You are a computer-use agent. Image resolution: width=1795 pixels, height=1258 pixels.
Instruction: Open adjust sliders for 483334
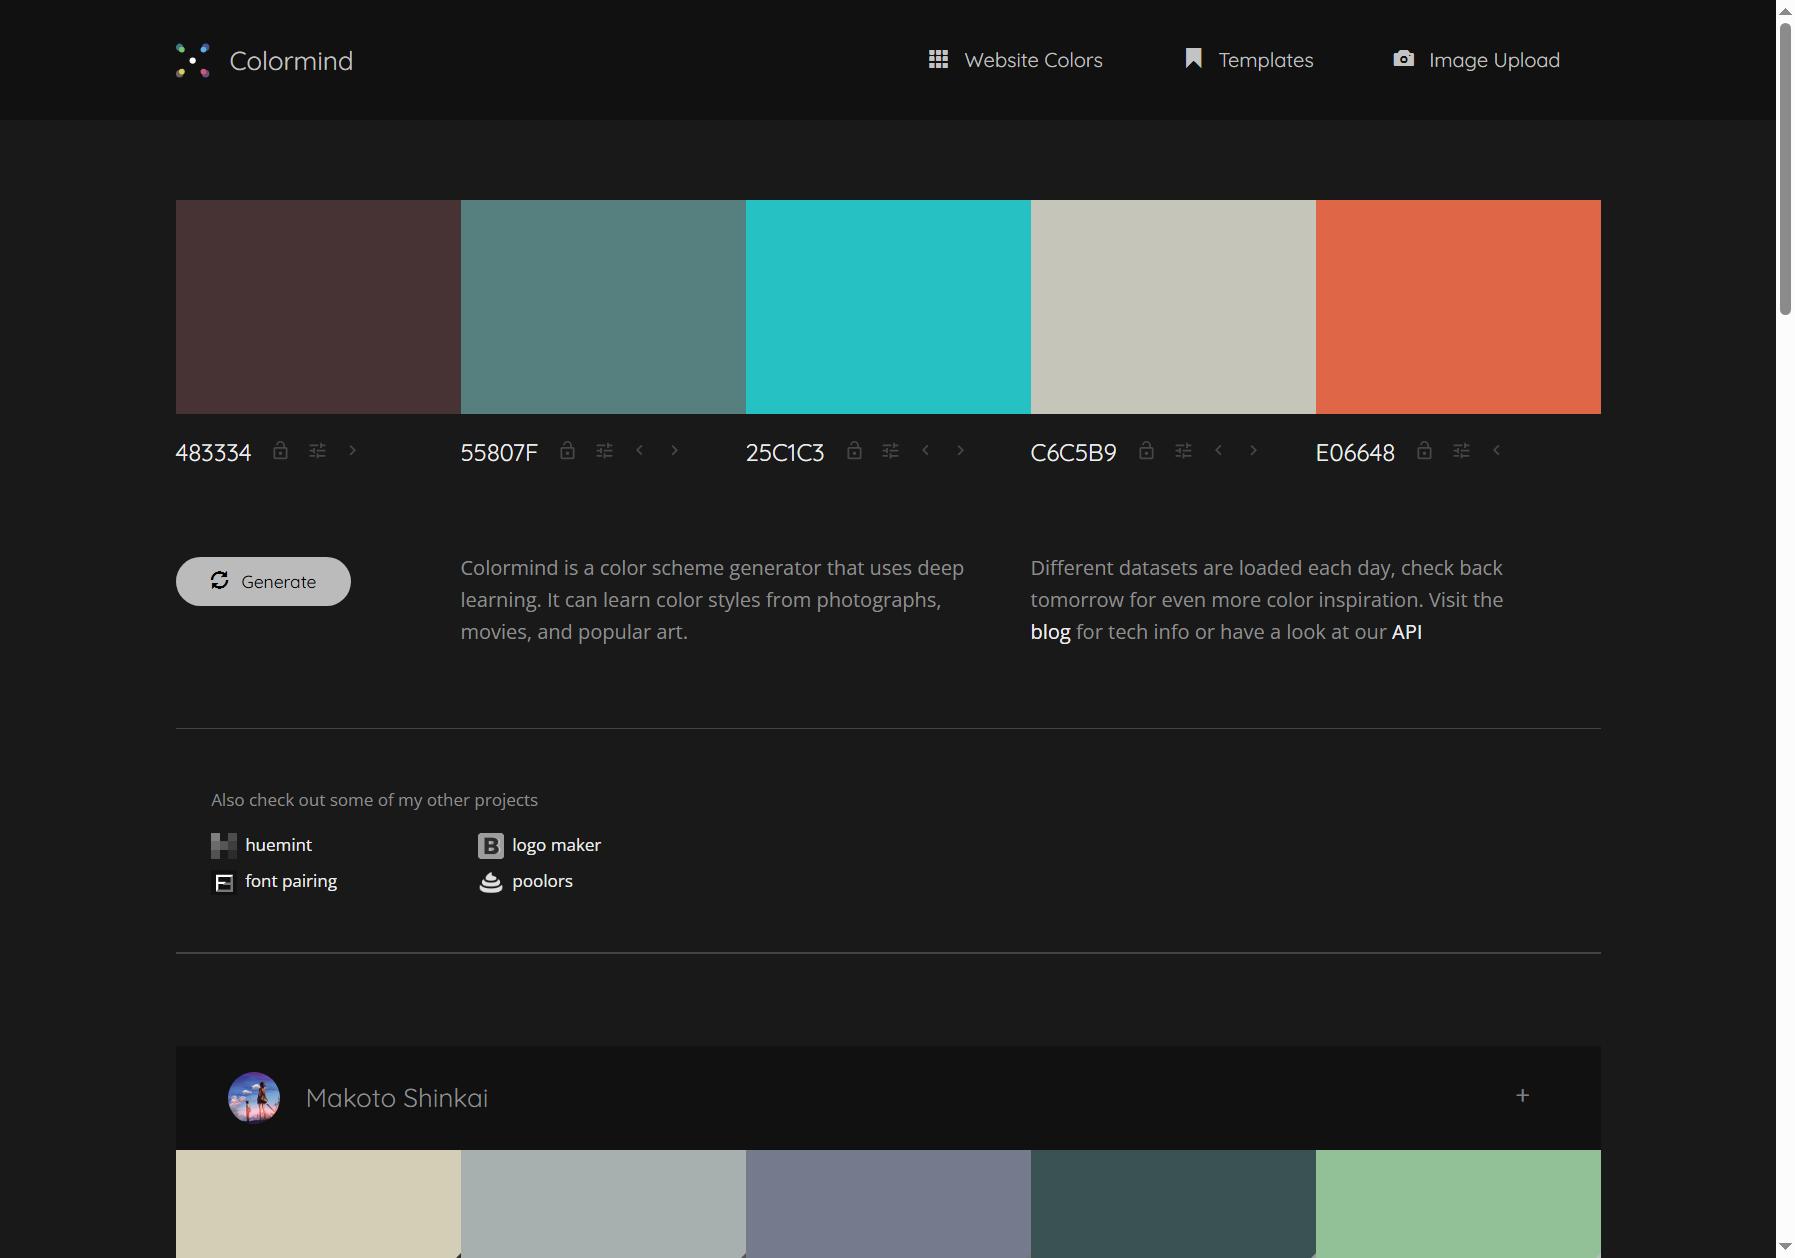(x=317, y=451)
